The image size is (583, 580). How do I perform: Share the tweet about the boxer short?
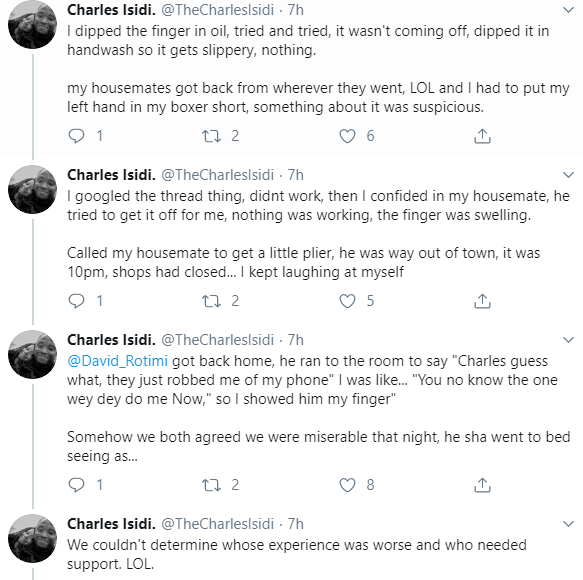(x=482, y=136)
